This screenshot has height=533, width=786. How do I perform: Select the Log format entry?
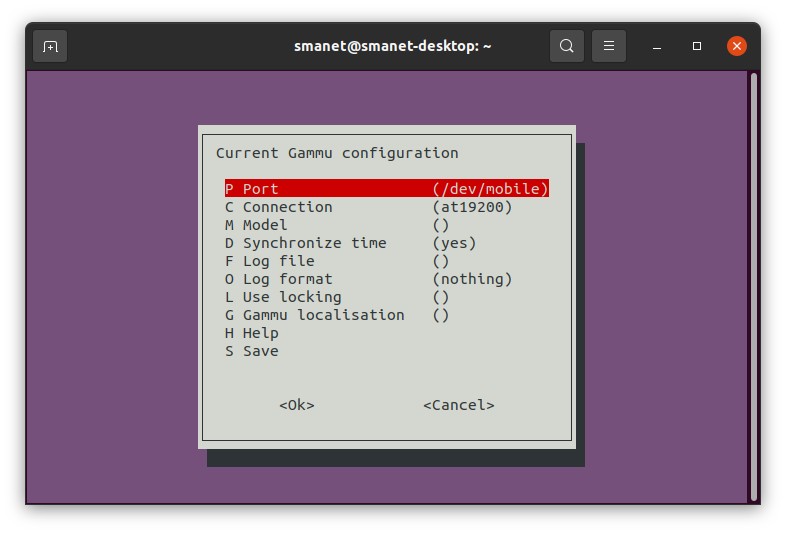pos(386,279)
